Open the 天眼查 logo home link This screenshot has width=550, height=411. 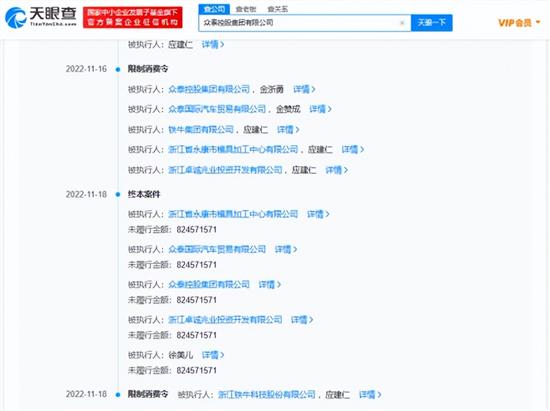(x=41, y=17)
